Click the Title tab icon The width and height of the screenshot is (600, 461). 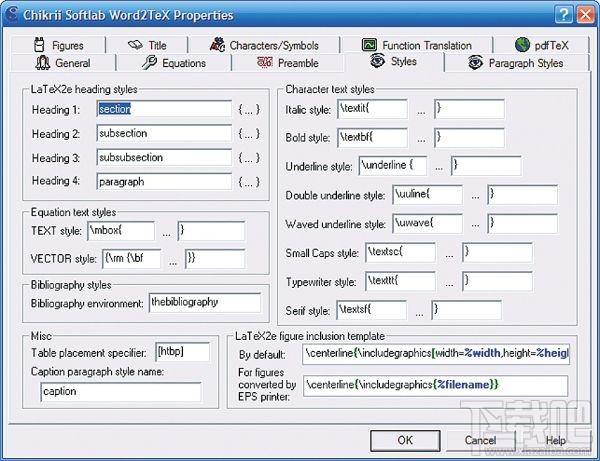coord(135,45)
